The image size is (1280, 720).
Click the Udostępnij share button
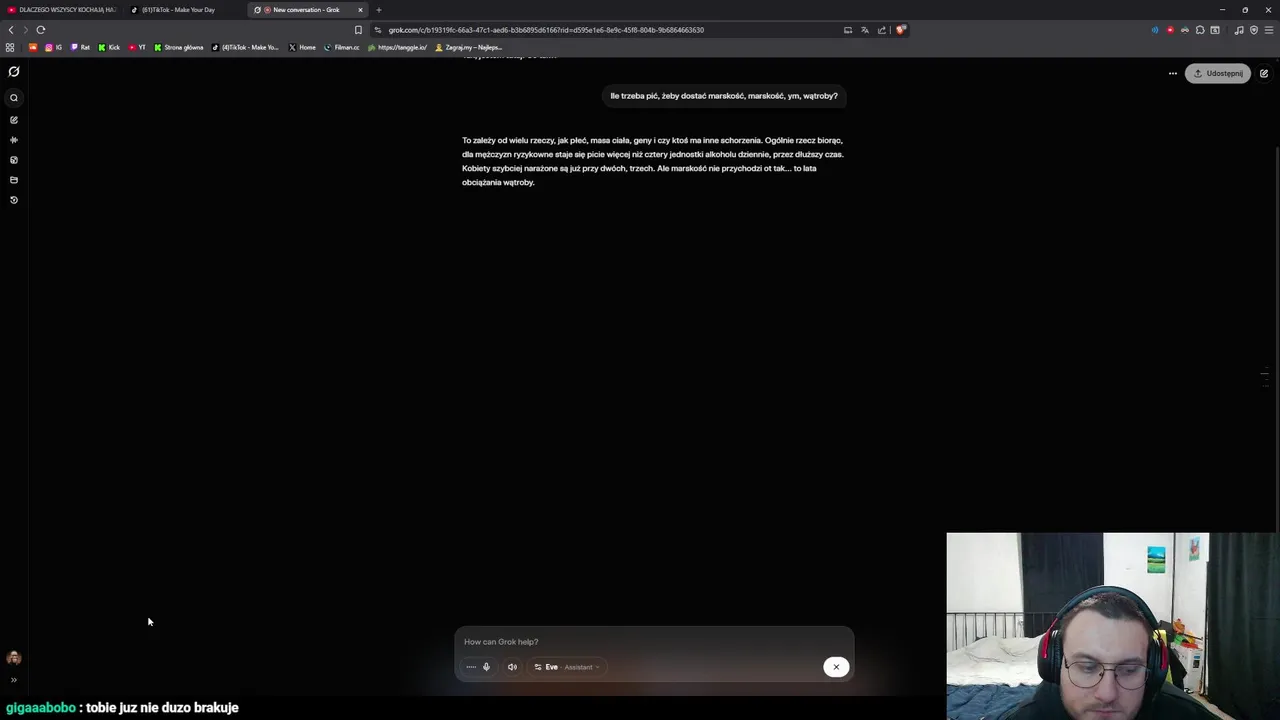click(x=1218, y=73)
